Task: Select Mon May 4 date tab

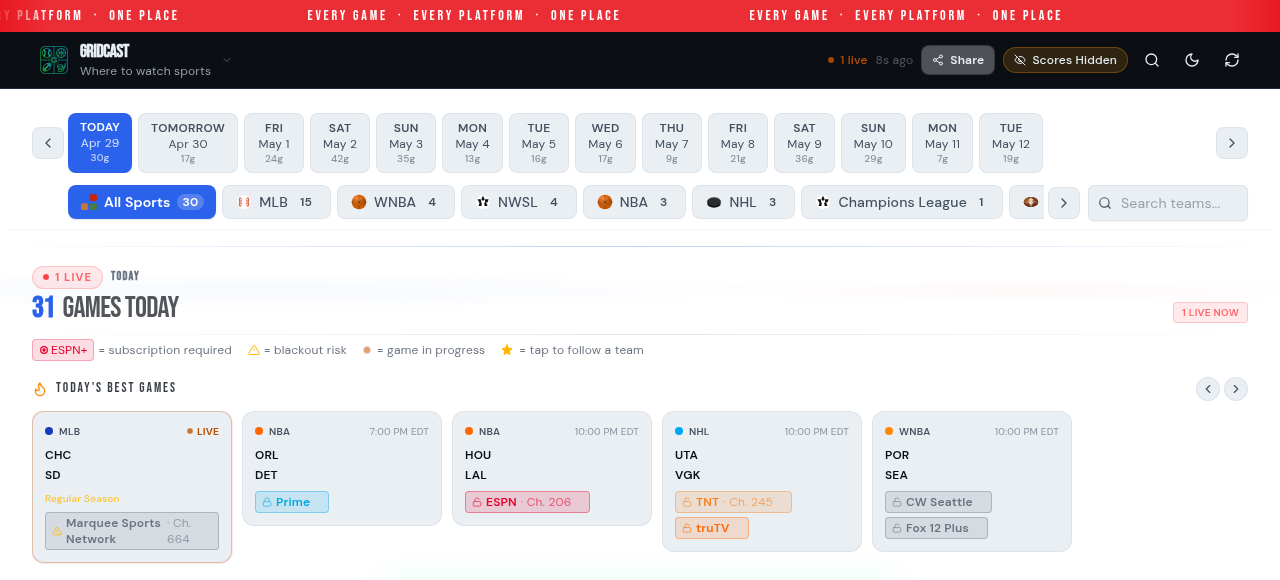Action: click(x=472, y=143)
